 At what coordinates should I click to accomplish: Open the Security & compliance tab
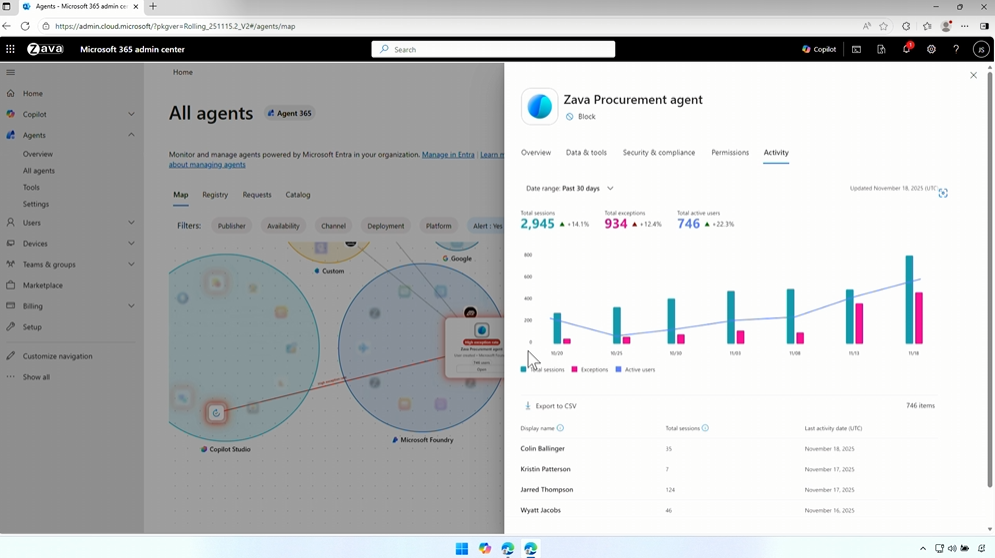click(658, 153)
